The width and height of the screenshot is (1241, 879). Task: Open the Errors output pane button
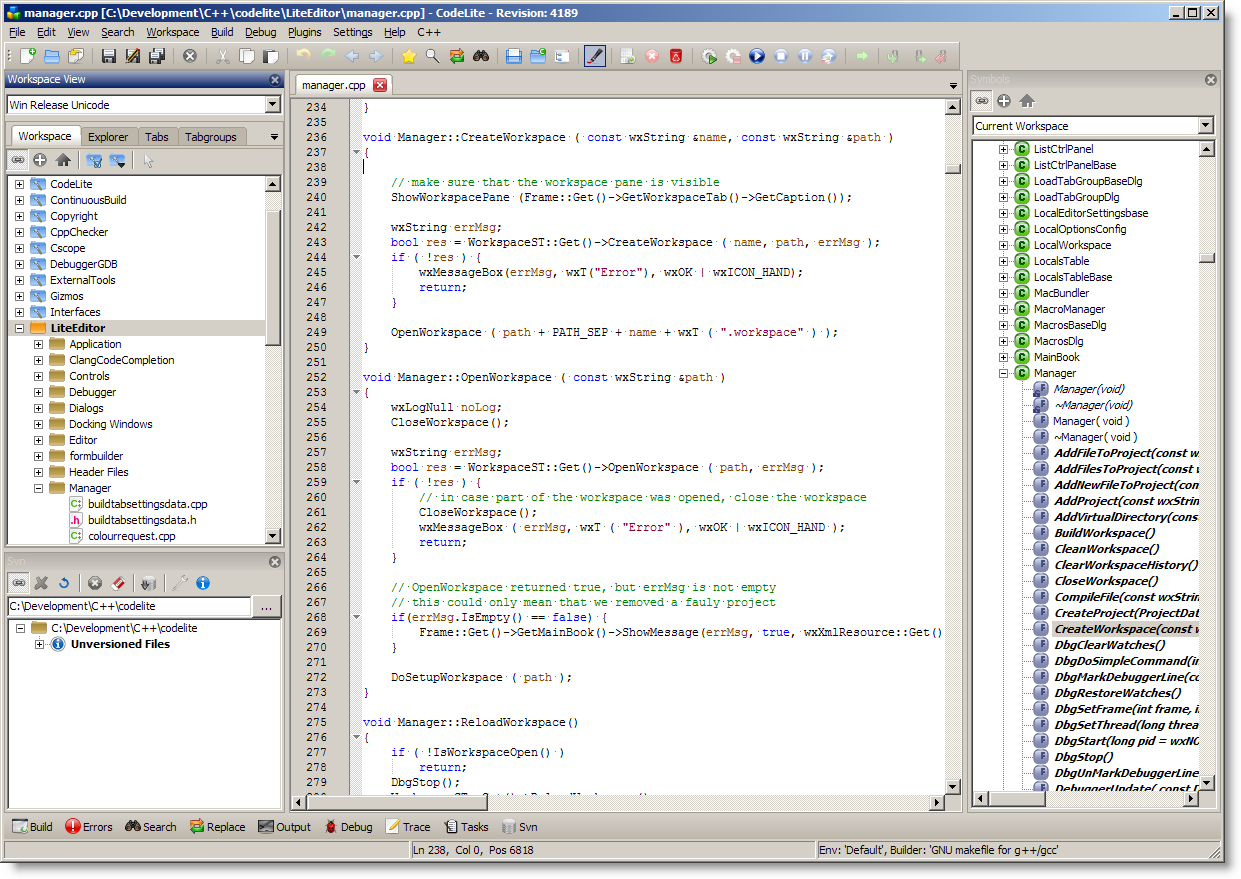[x=88, y=827]
